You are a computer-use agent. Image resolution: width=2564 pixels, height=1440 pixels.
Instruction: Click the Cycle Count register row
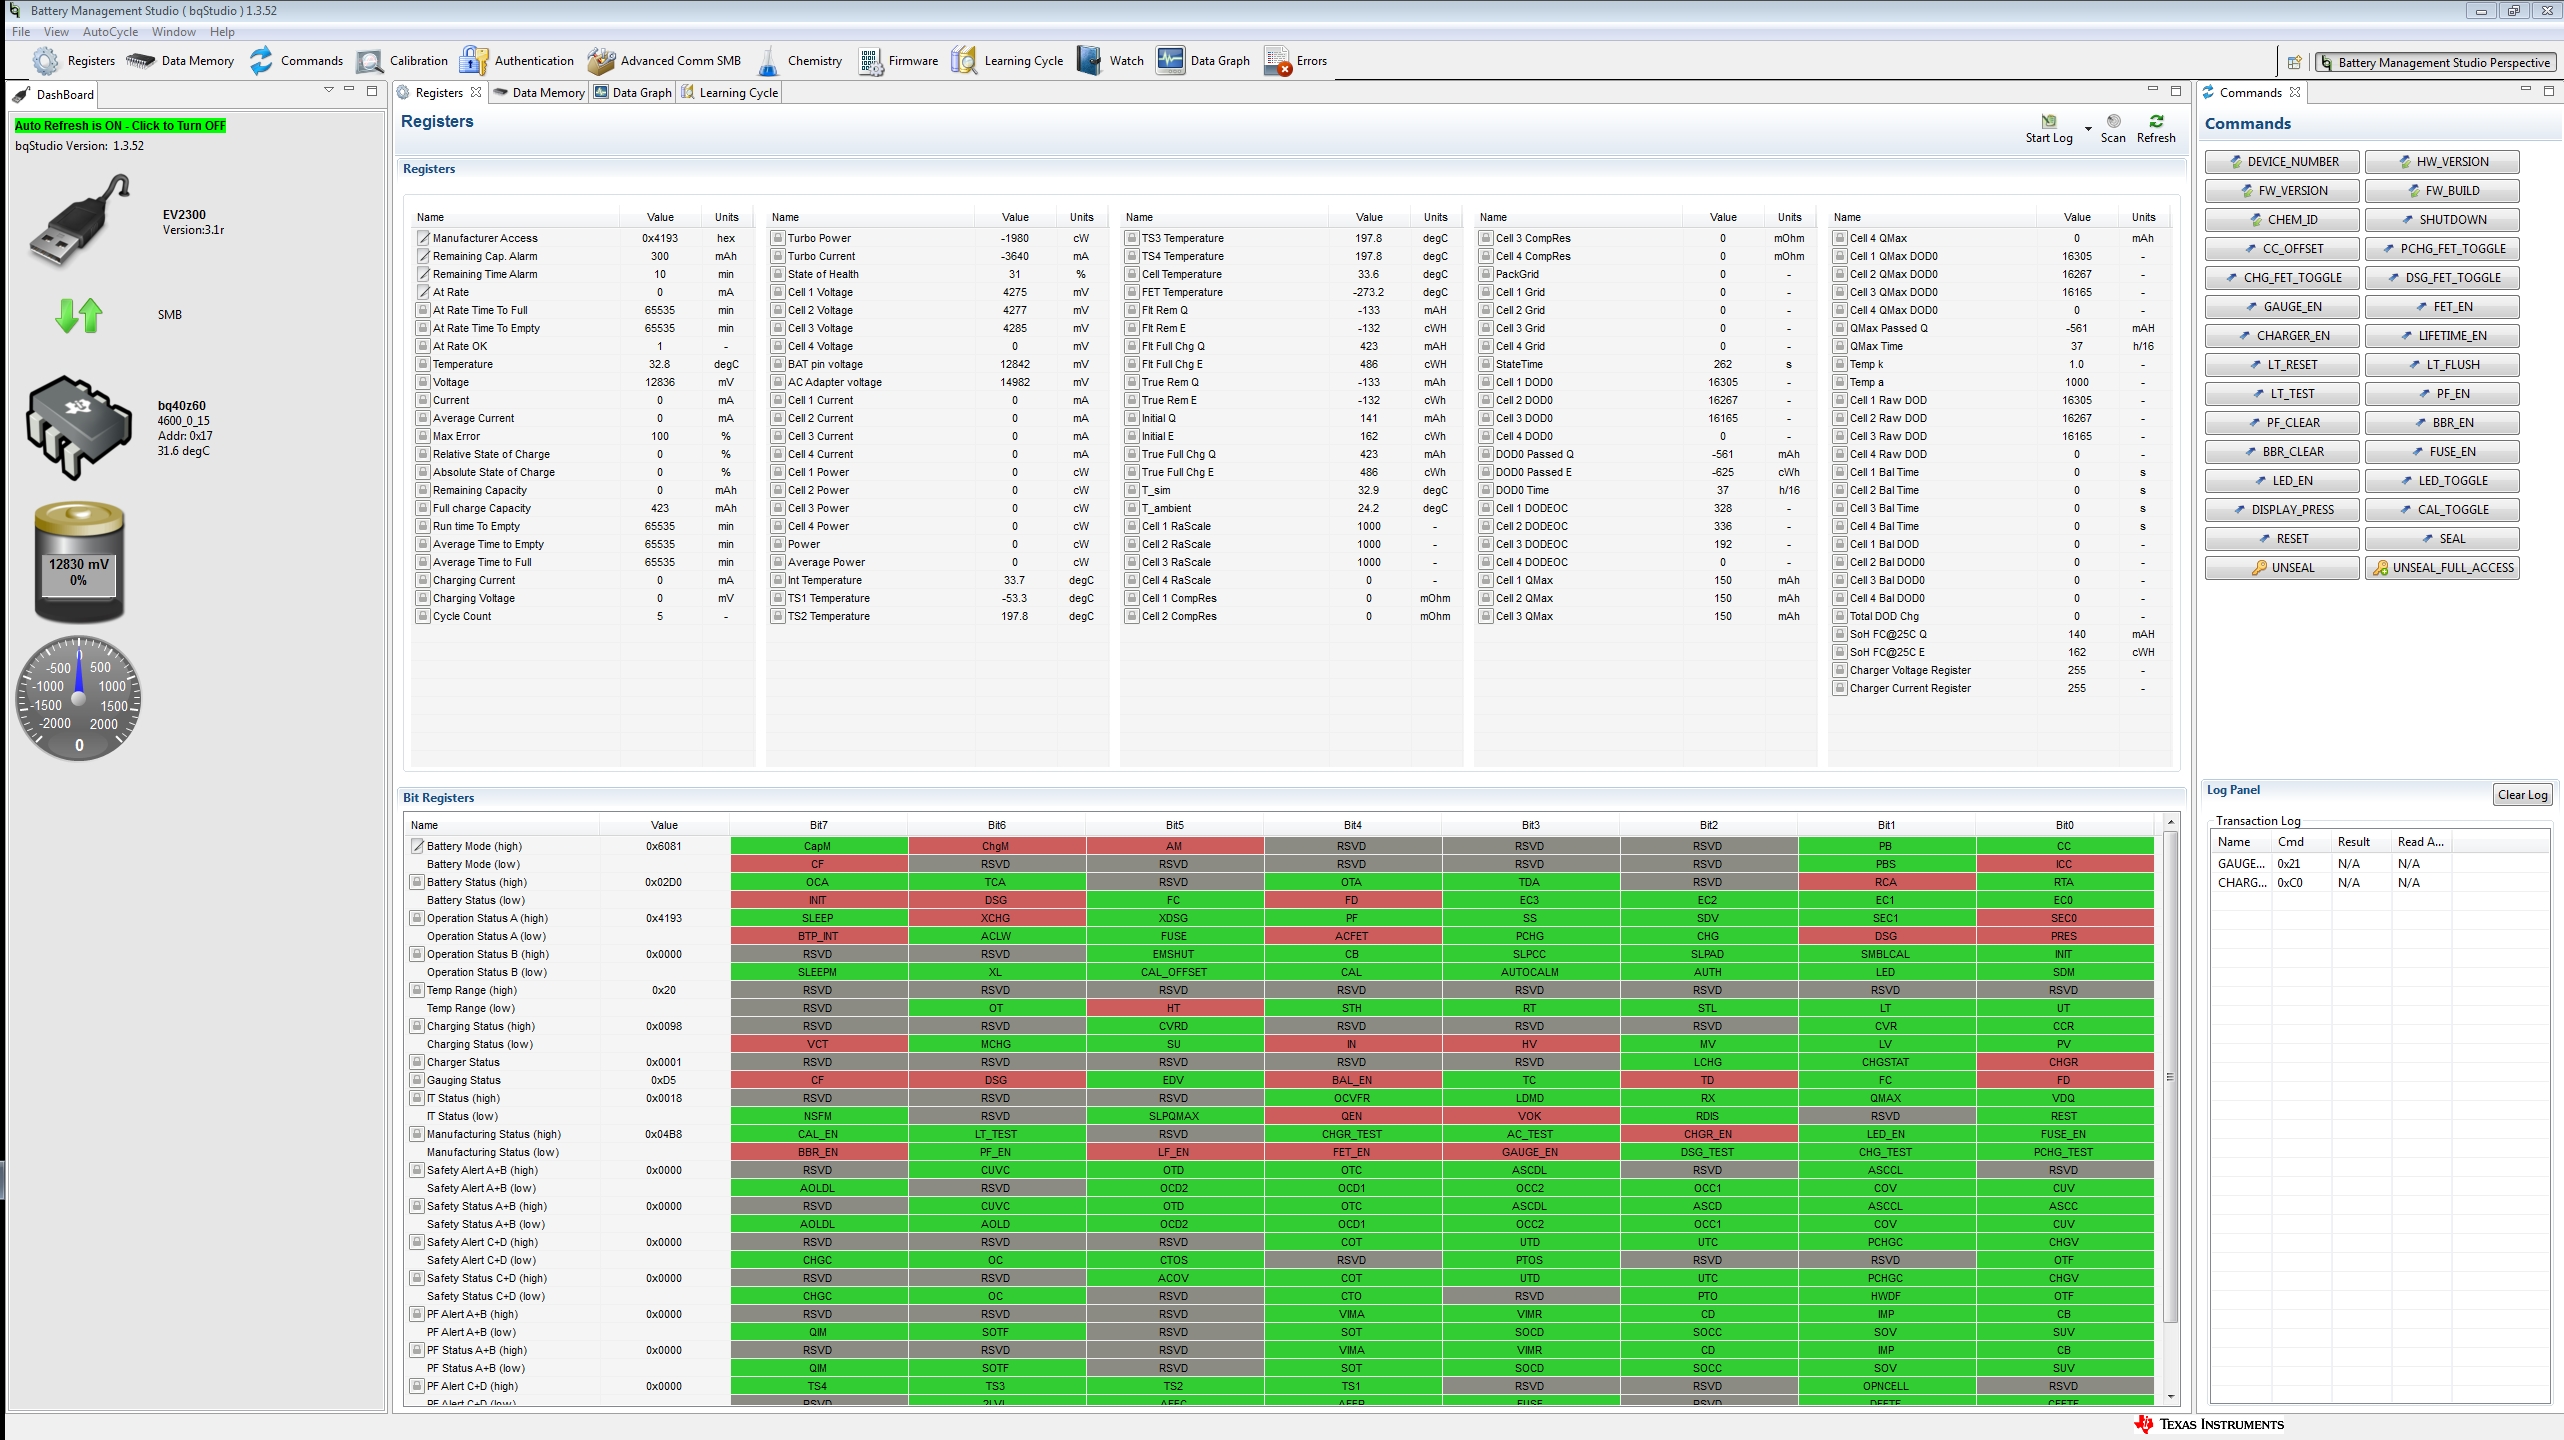click(x=582, y=616)
